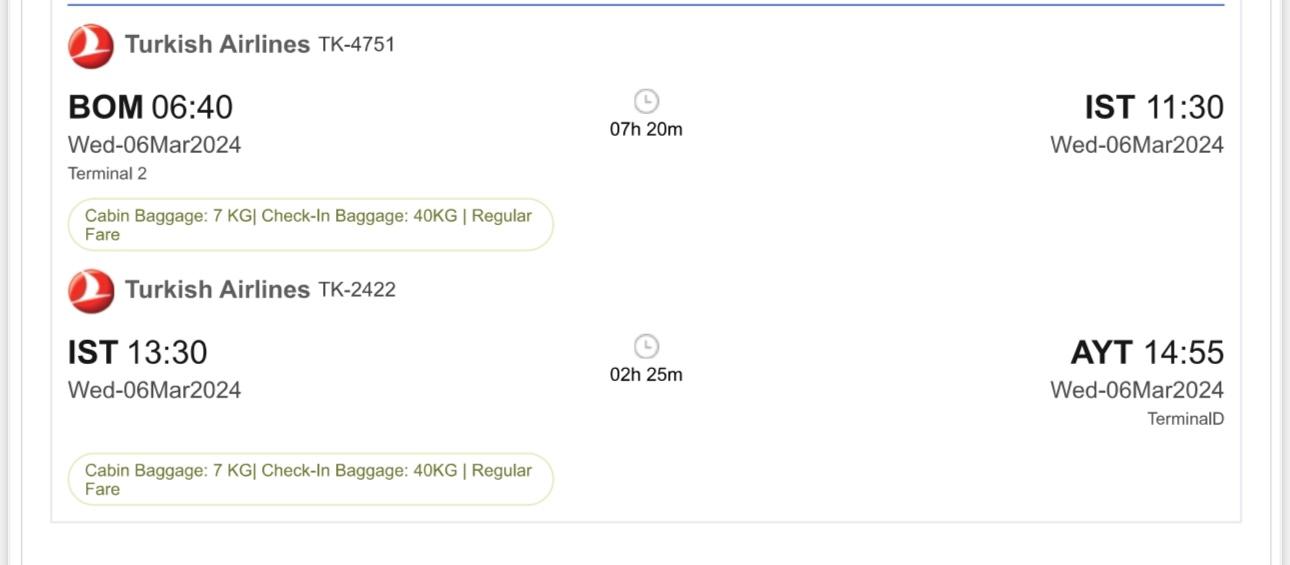The width and height of the screenshot is (1290, 565).
Task: Select the Turkish Airlines name next to TK-2422
Action: [x=217, y=289]
